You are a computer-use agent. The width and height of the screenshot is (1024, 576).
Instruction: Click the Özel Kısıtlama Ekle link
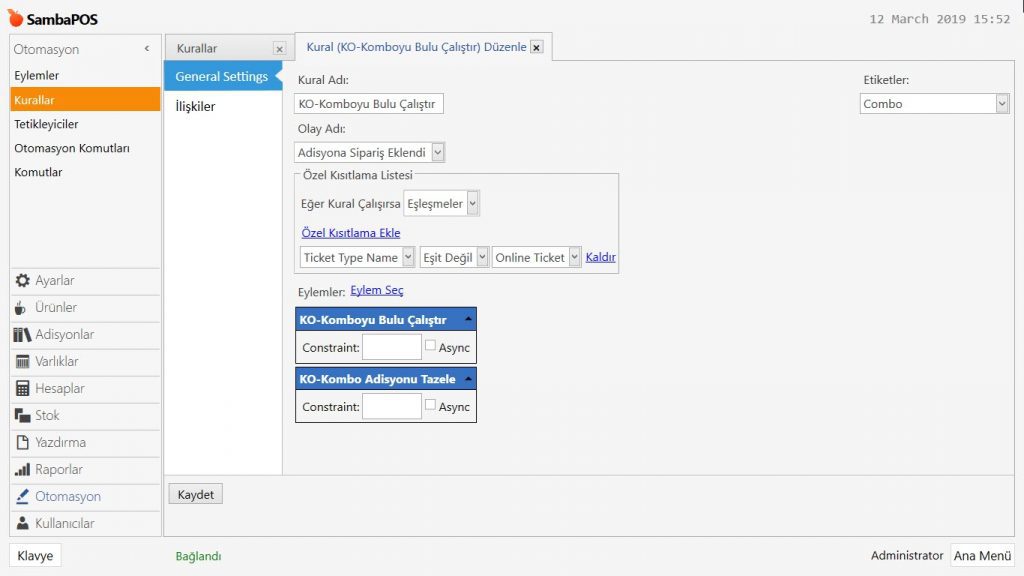[350, 233]
